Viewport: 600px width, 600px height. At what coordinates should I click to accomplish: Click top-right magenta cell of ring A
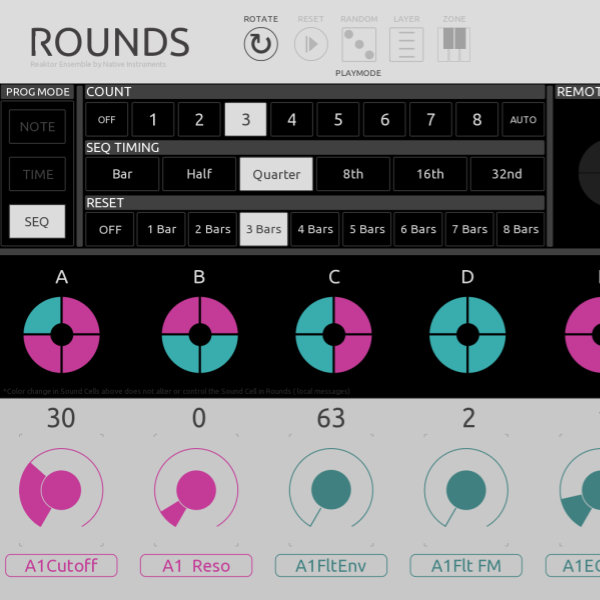[79, 317]
